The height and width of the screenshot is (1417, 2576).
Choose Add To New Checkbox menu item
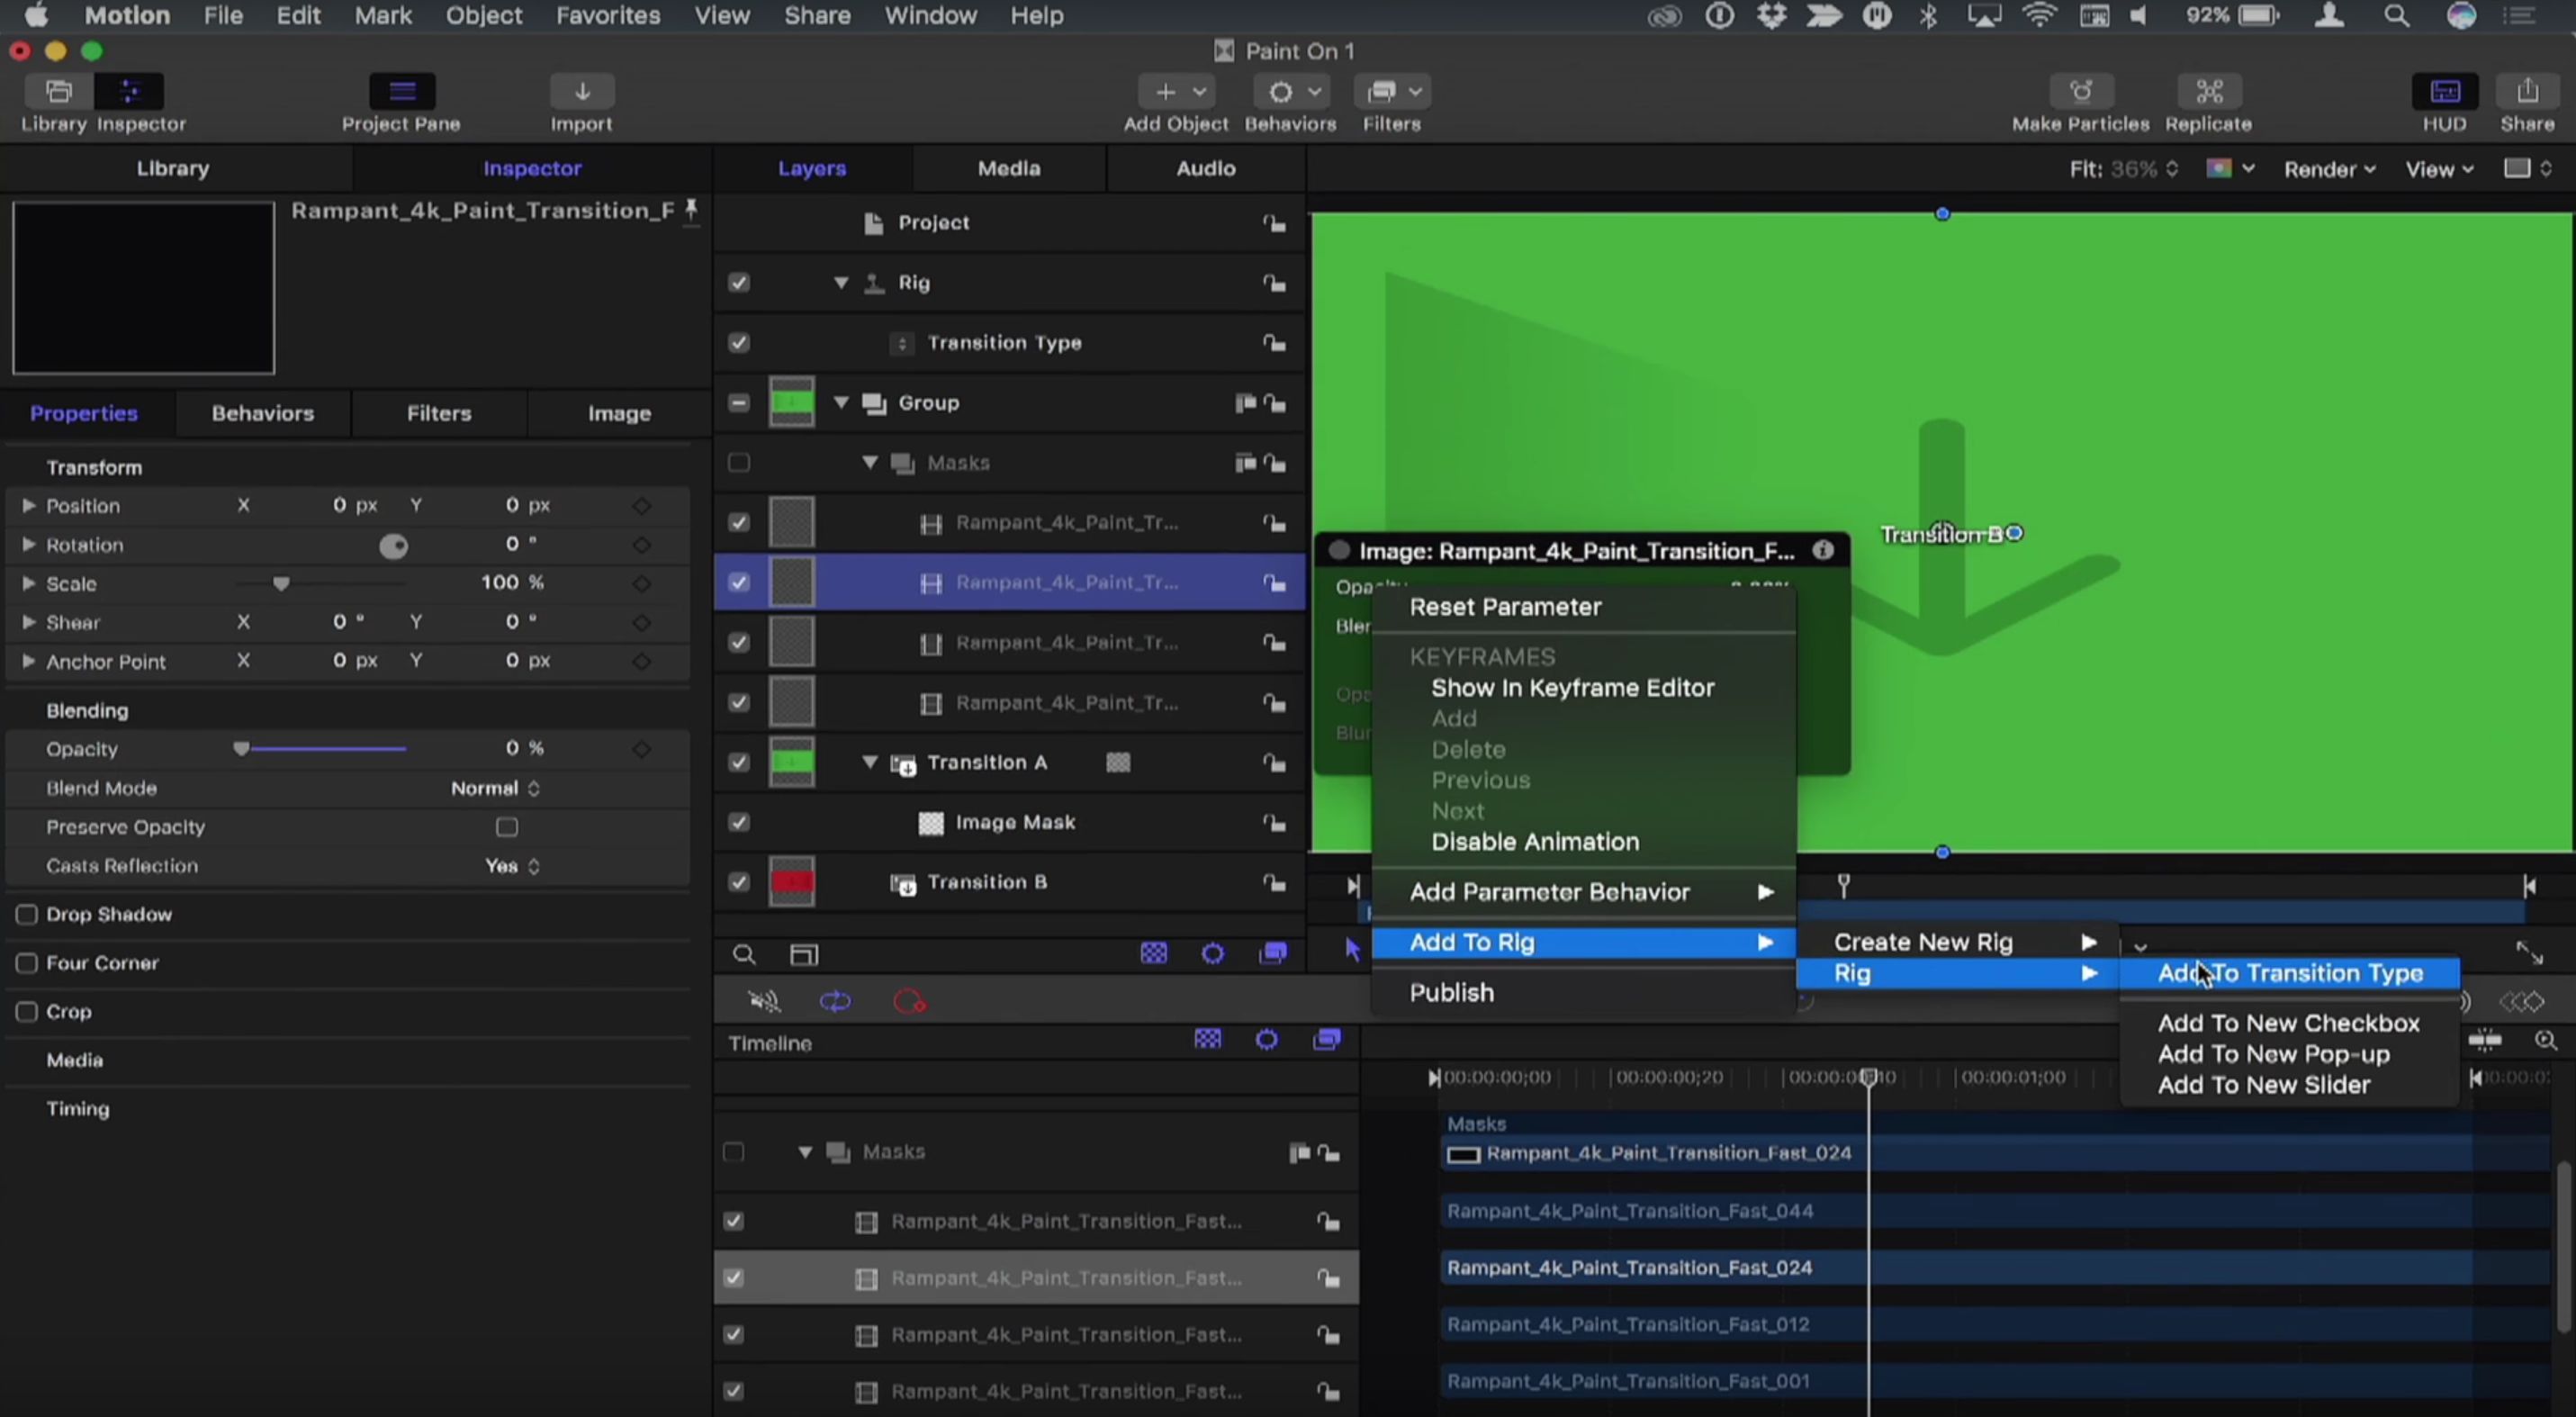click(x=2288, y=1023)
